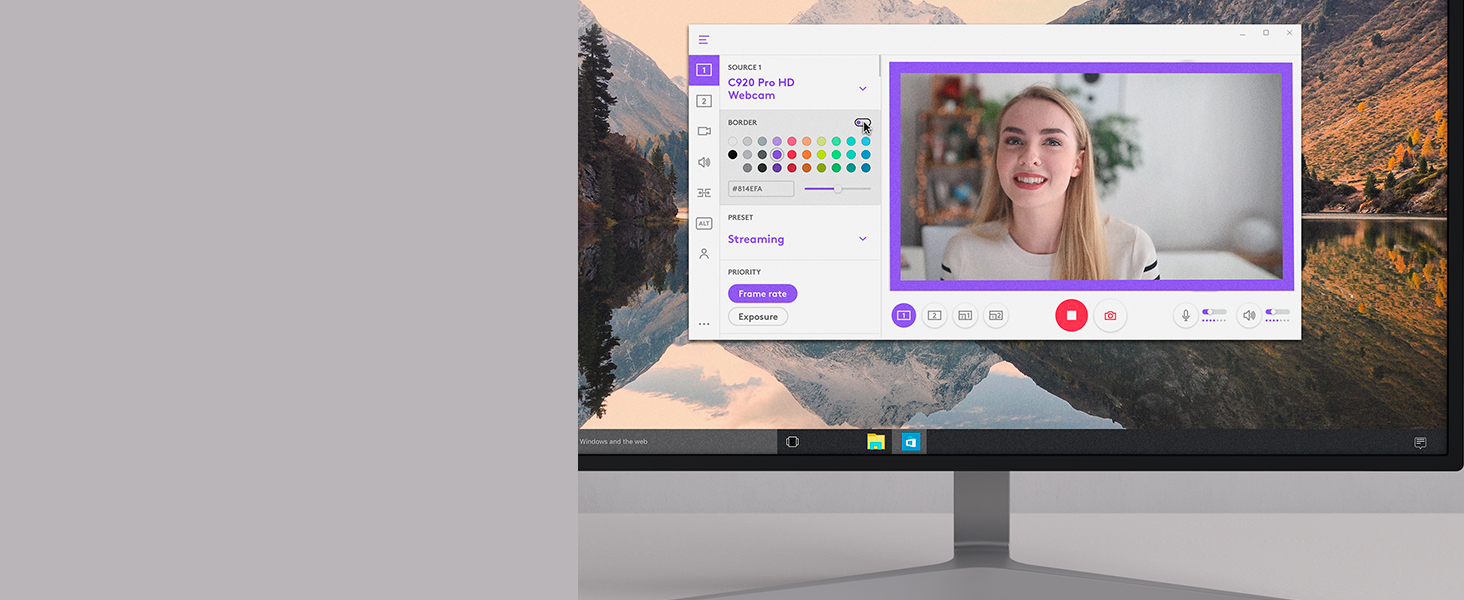Image resolution: width=1464 pixels, height=600 pixels.
Task: Mute the microphone icon button
Action: click(1186, 315)
